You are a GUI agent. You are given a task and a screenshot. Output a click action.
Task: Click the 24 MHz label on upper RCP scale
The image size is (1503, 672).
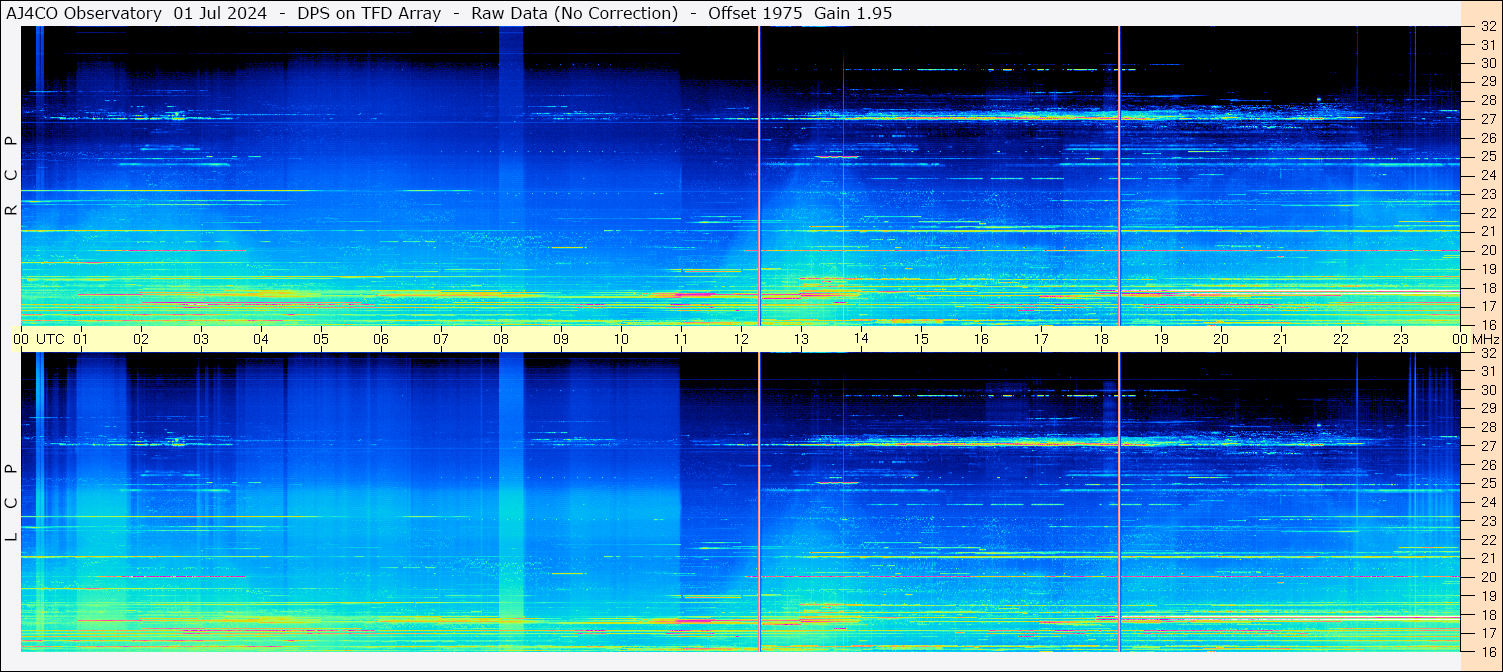pos(1487,176)
